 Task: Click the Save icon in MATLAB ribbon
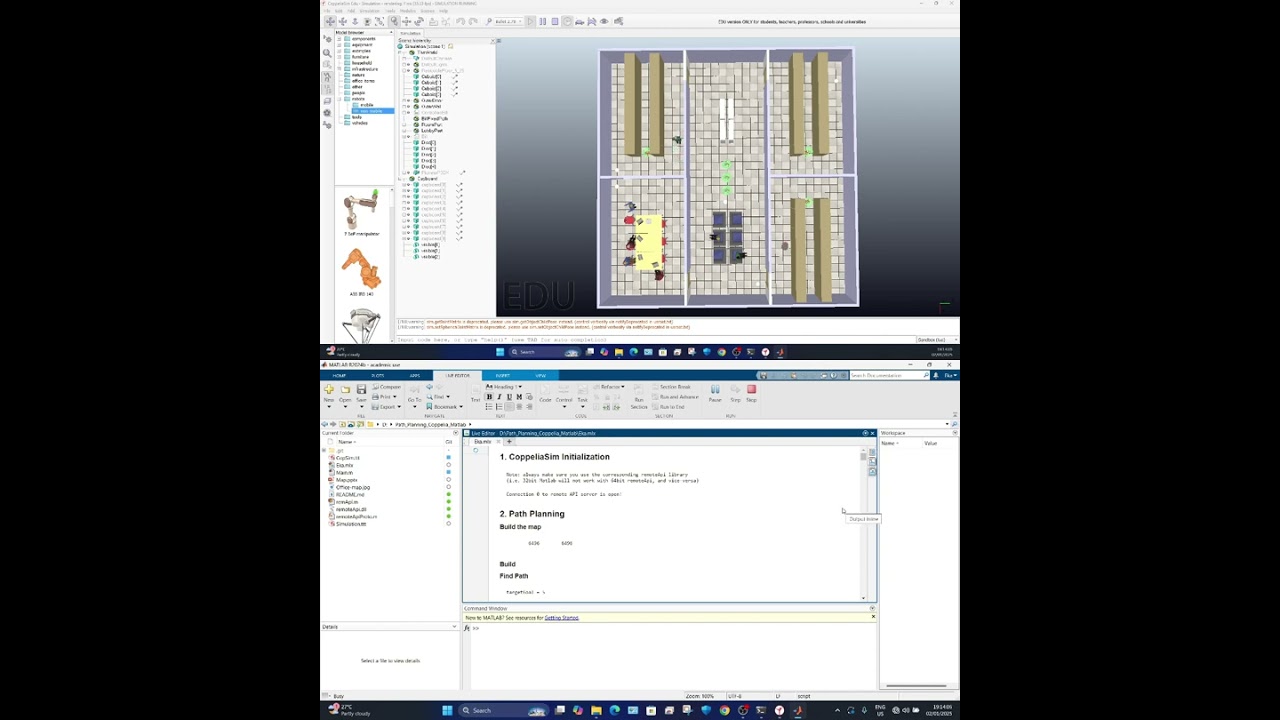pos(361,389)
